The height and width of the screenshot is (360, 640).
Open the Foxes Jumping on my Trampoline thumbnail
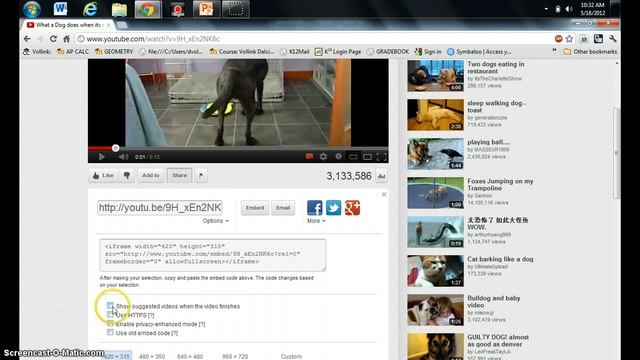[x=436, y=193]
